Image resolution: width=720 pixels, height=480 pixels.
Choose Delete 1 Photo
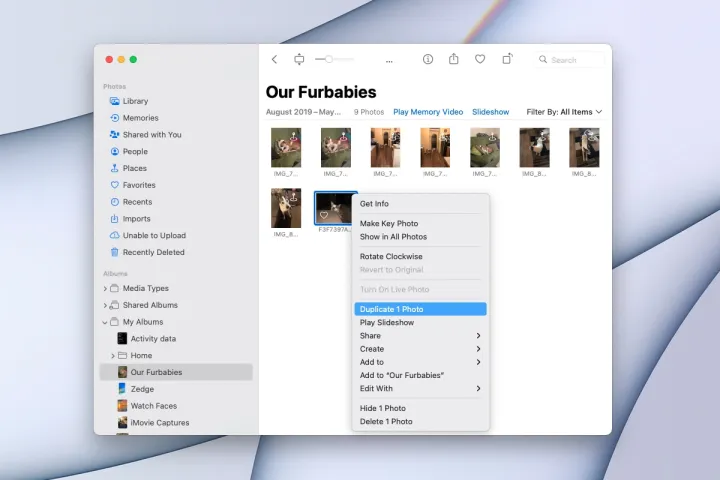(x=420, y=422)
